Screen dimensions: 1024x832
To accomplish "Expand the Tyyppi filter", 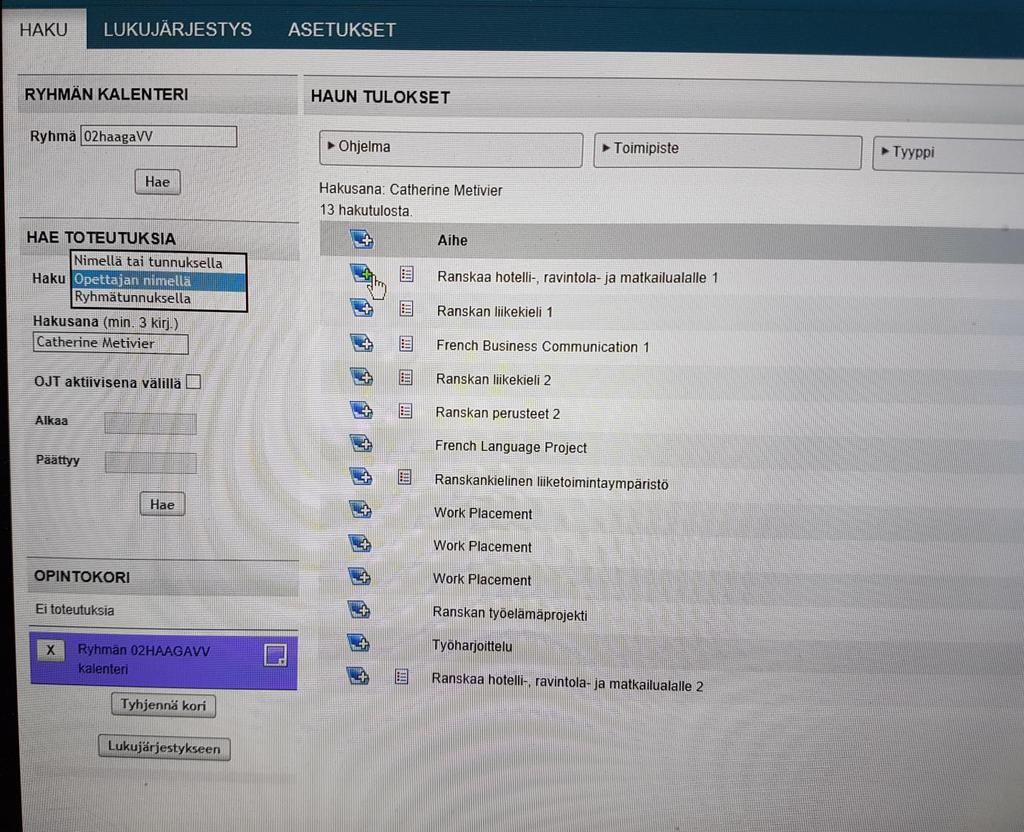I will pyautogui.click(x=948, y=154).
